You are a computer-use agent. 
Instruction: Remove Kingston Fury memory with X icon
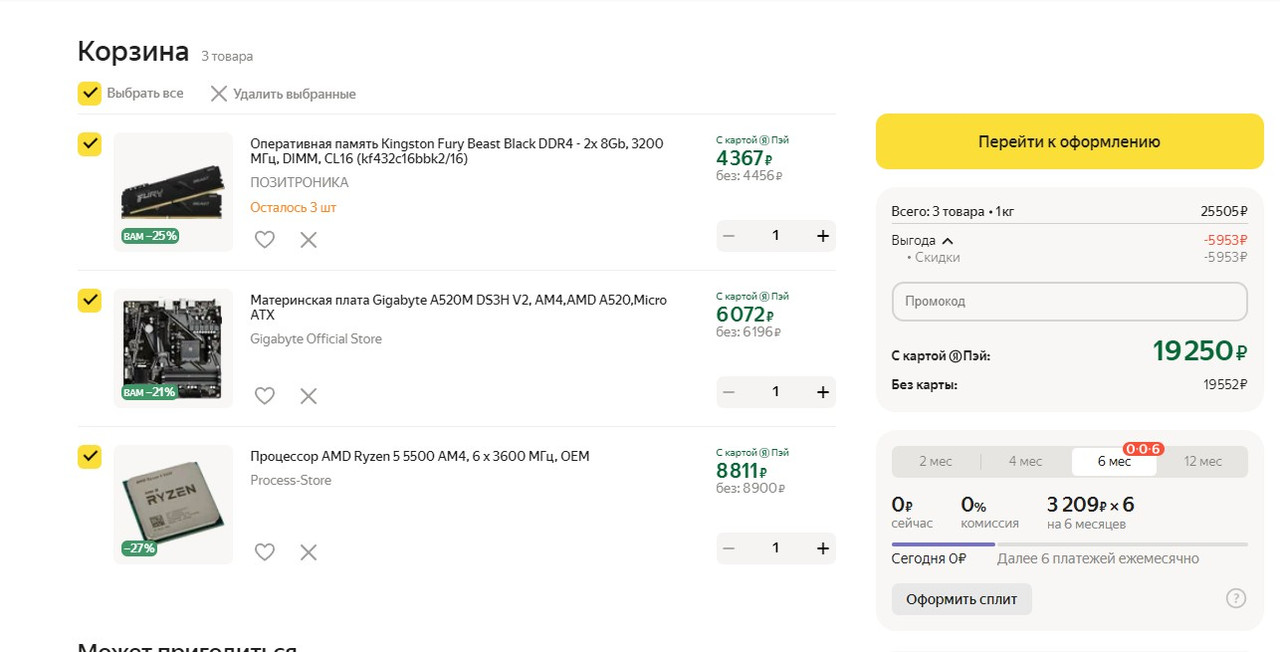click(308, 240)
